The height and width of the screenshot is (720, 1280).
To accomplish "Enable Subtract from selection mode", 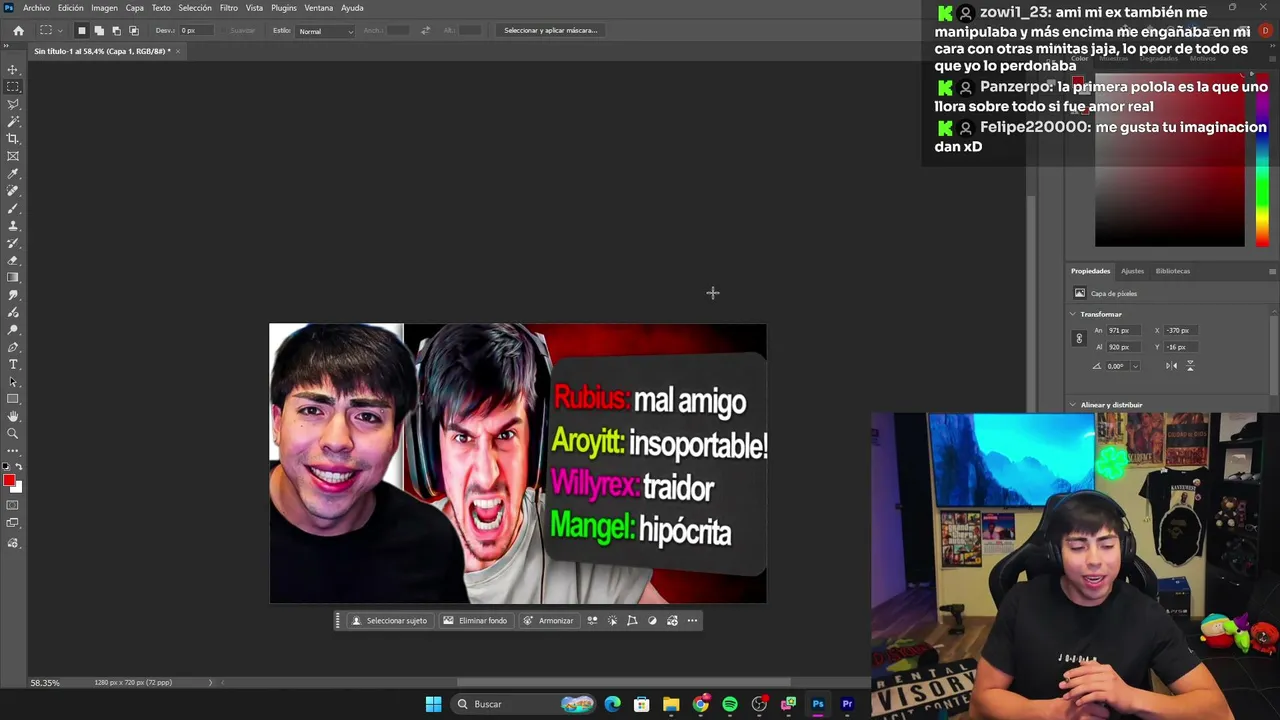I will click(116, 31).
